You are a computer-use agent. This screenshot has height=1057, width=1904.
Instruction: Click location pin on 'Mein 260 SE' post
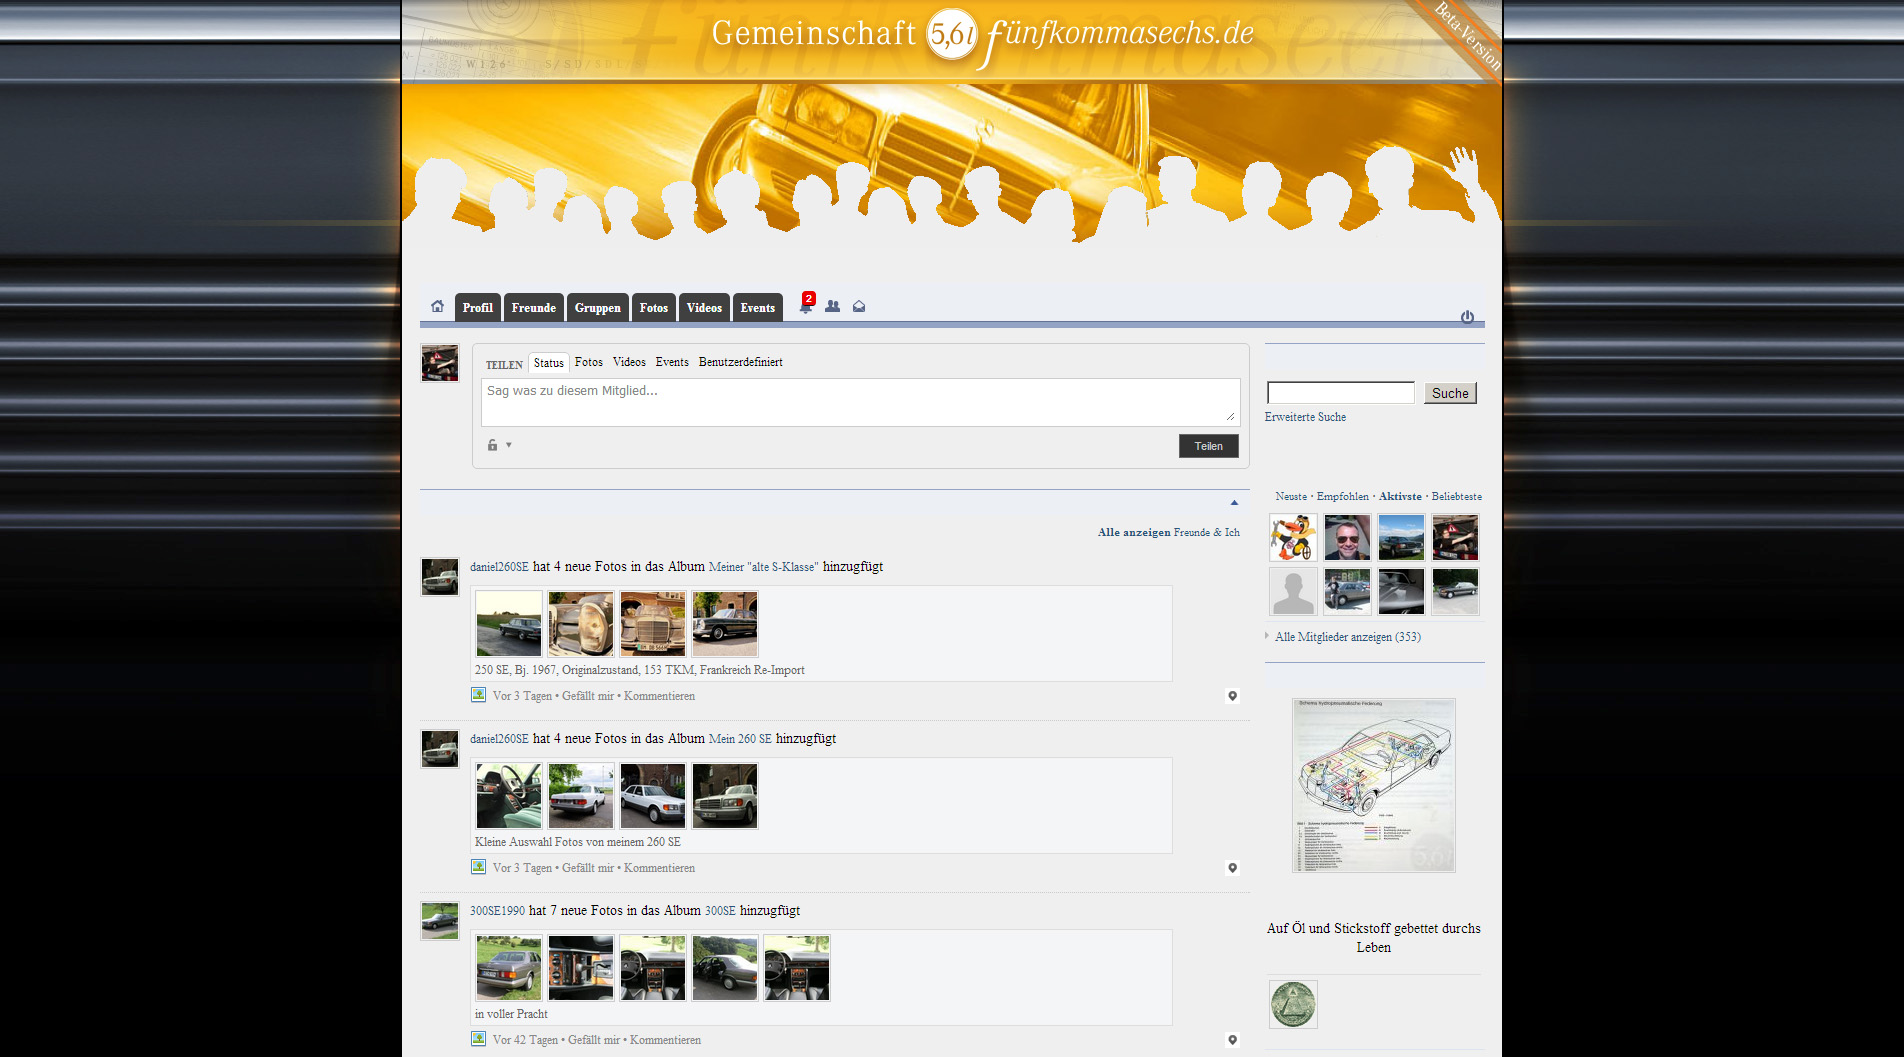tap(1232, 868)
